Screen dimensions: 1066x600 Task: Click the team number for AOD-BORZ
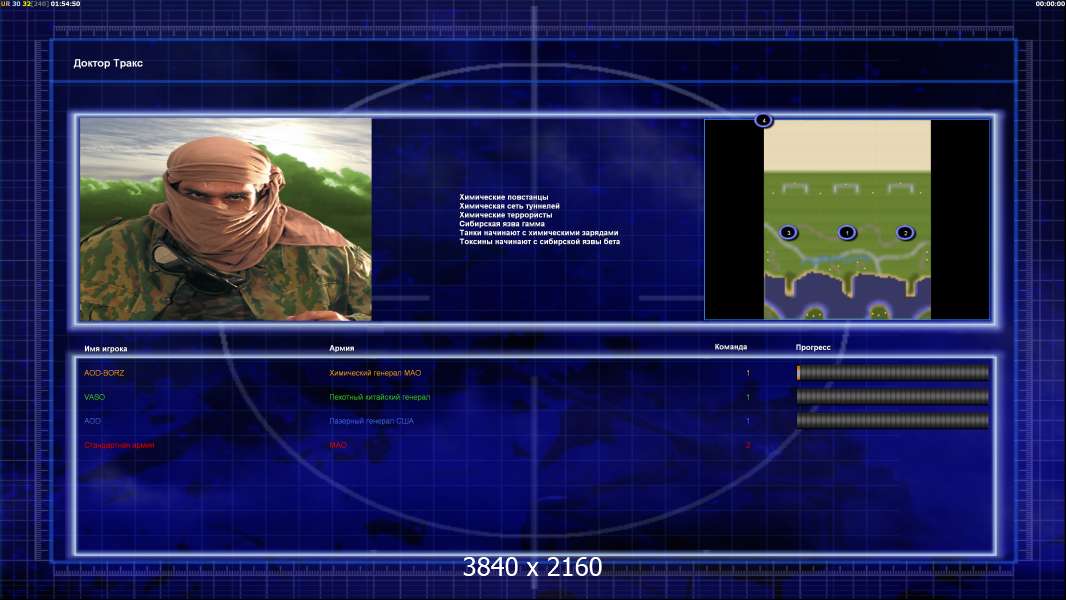click(748, 373)
